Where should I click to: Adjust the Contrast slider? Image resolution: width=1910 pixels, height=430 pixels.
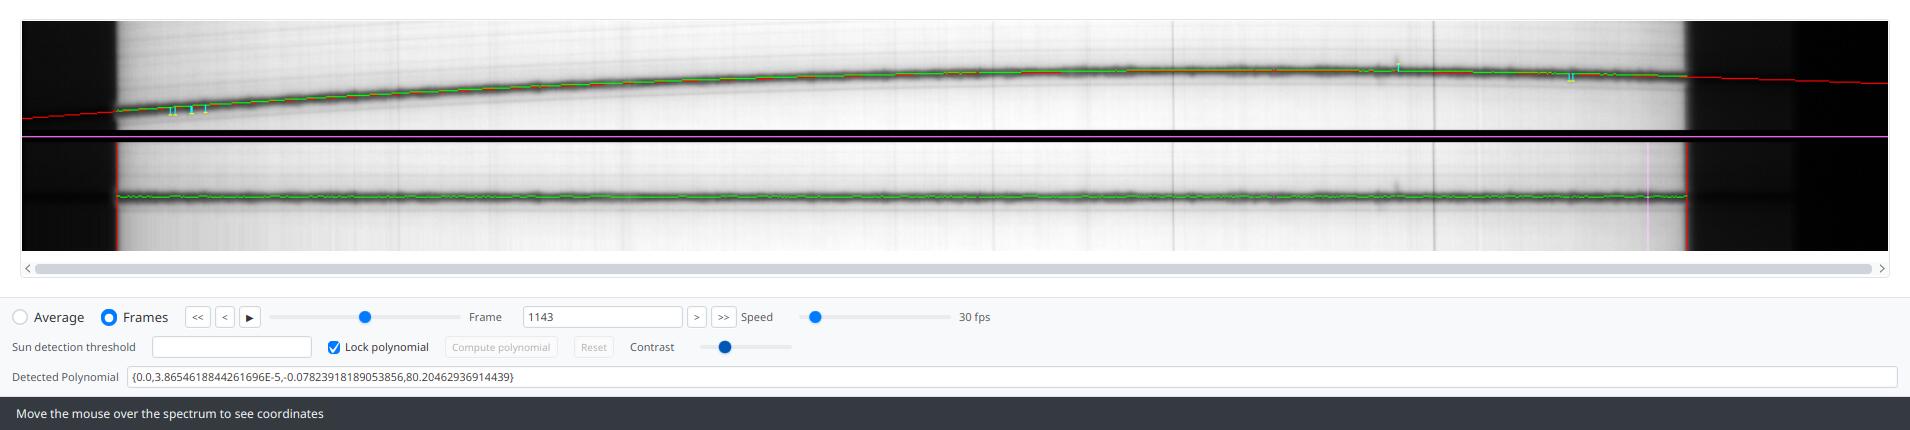tap(725, 347)
